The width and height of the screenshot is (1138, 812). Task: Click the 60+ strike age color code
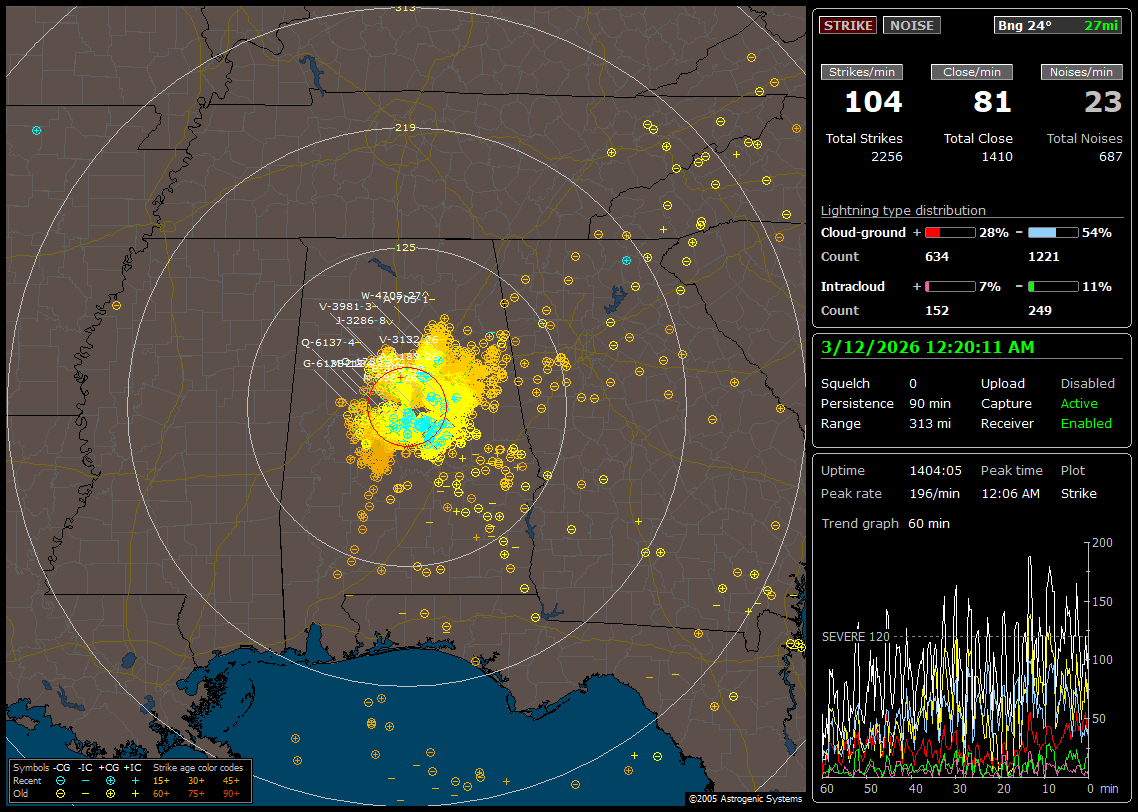click(x=161, y=793)
